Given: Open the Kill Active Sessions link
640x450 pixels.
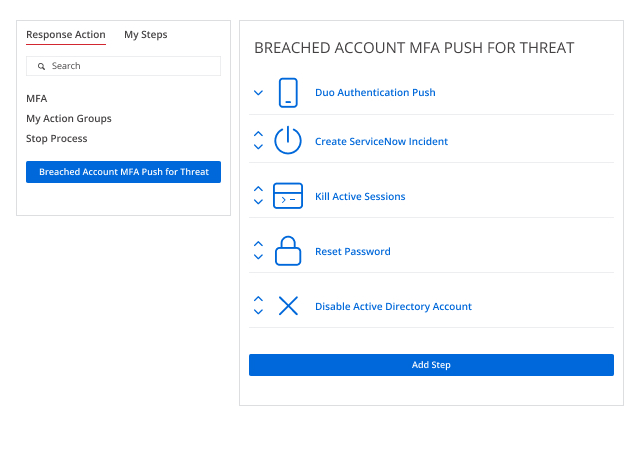Looking at the screenshot, I should coord(360,196).
